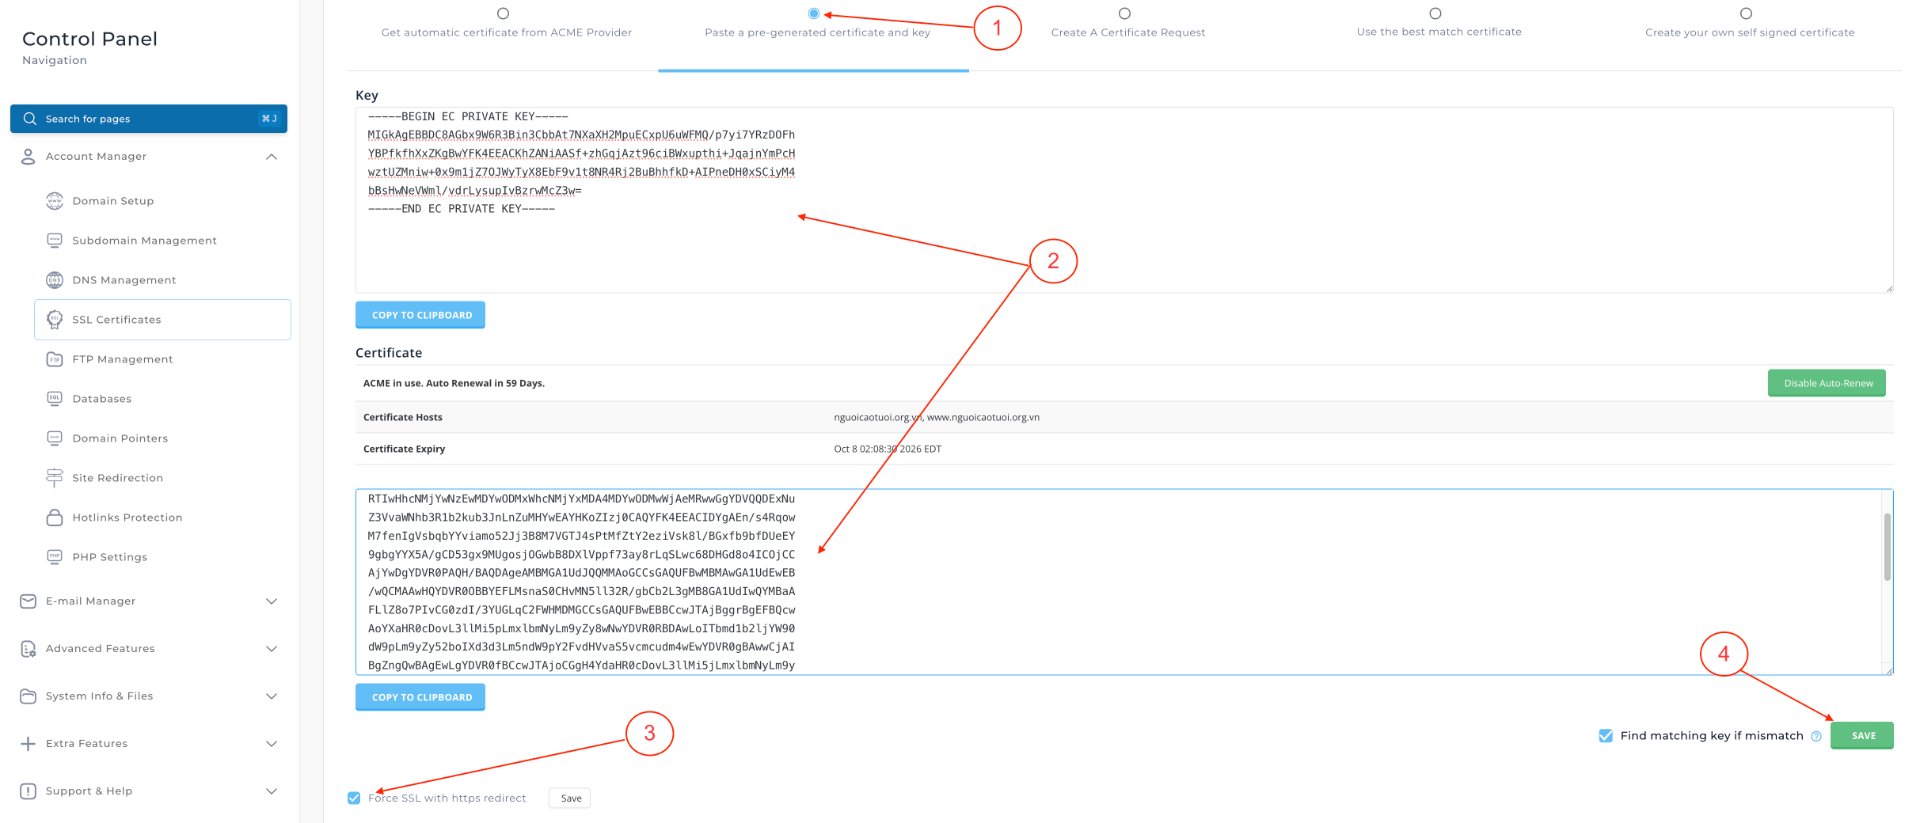The height and width of the screenshot is (823, 1920).
Task: Click the search magnifier icon
Action: [x=30, y=118]
